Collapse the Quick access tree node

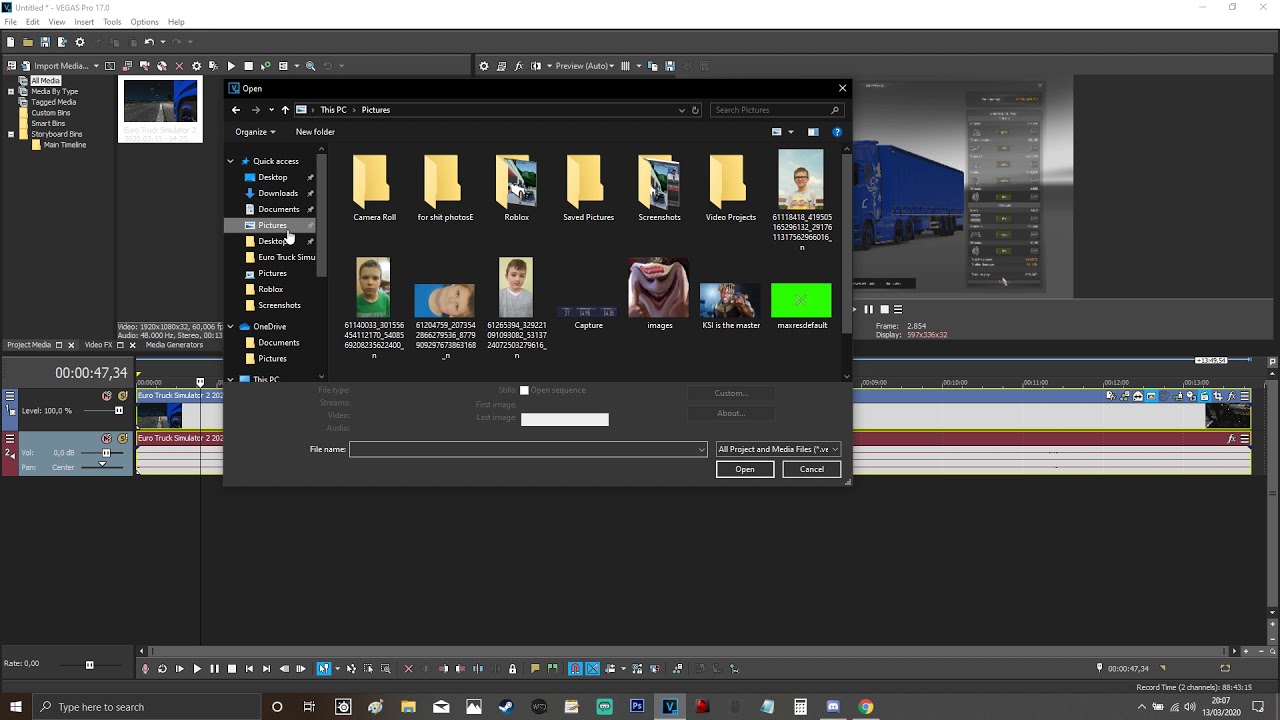[231, 161]
